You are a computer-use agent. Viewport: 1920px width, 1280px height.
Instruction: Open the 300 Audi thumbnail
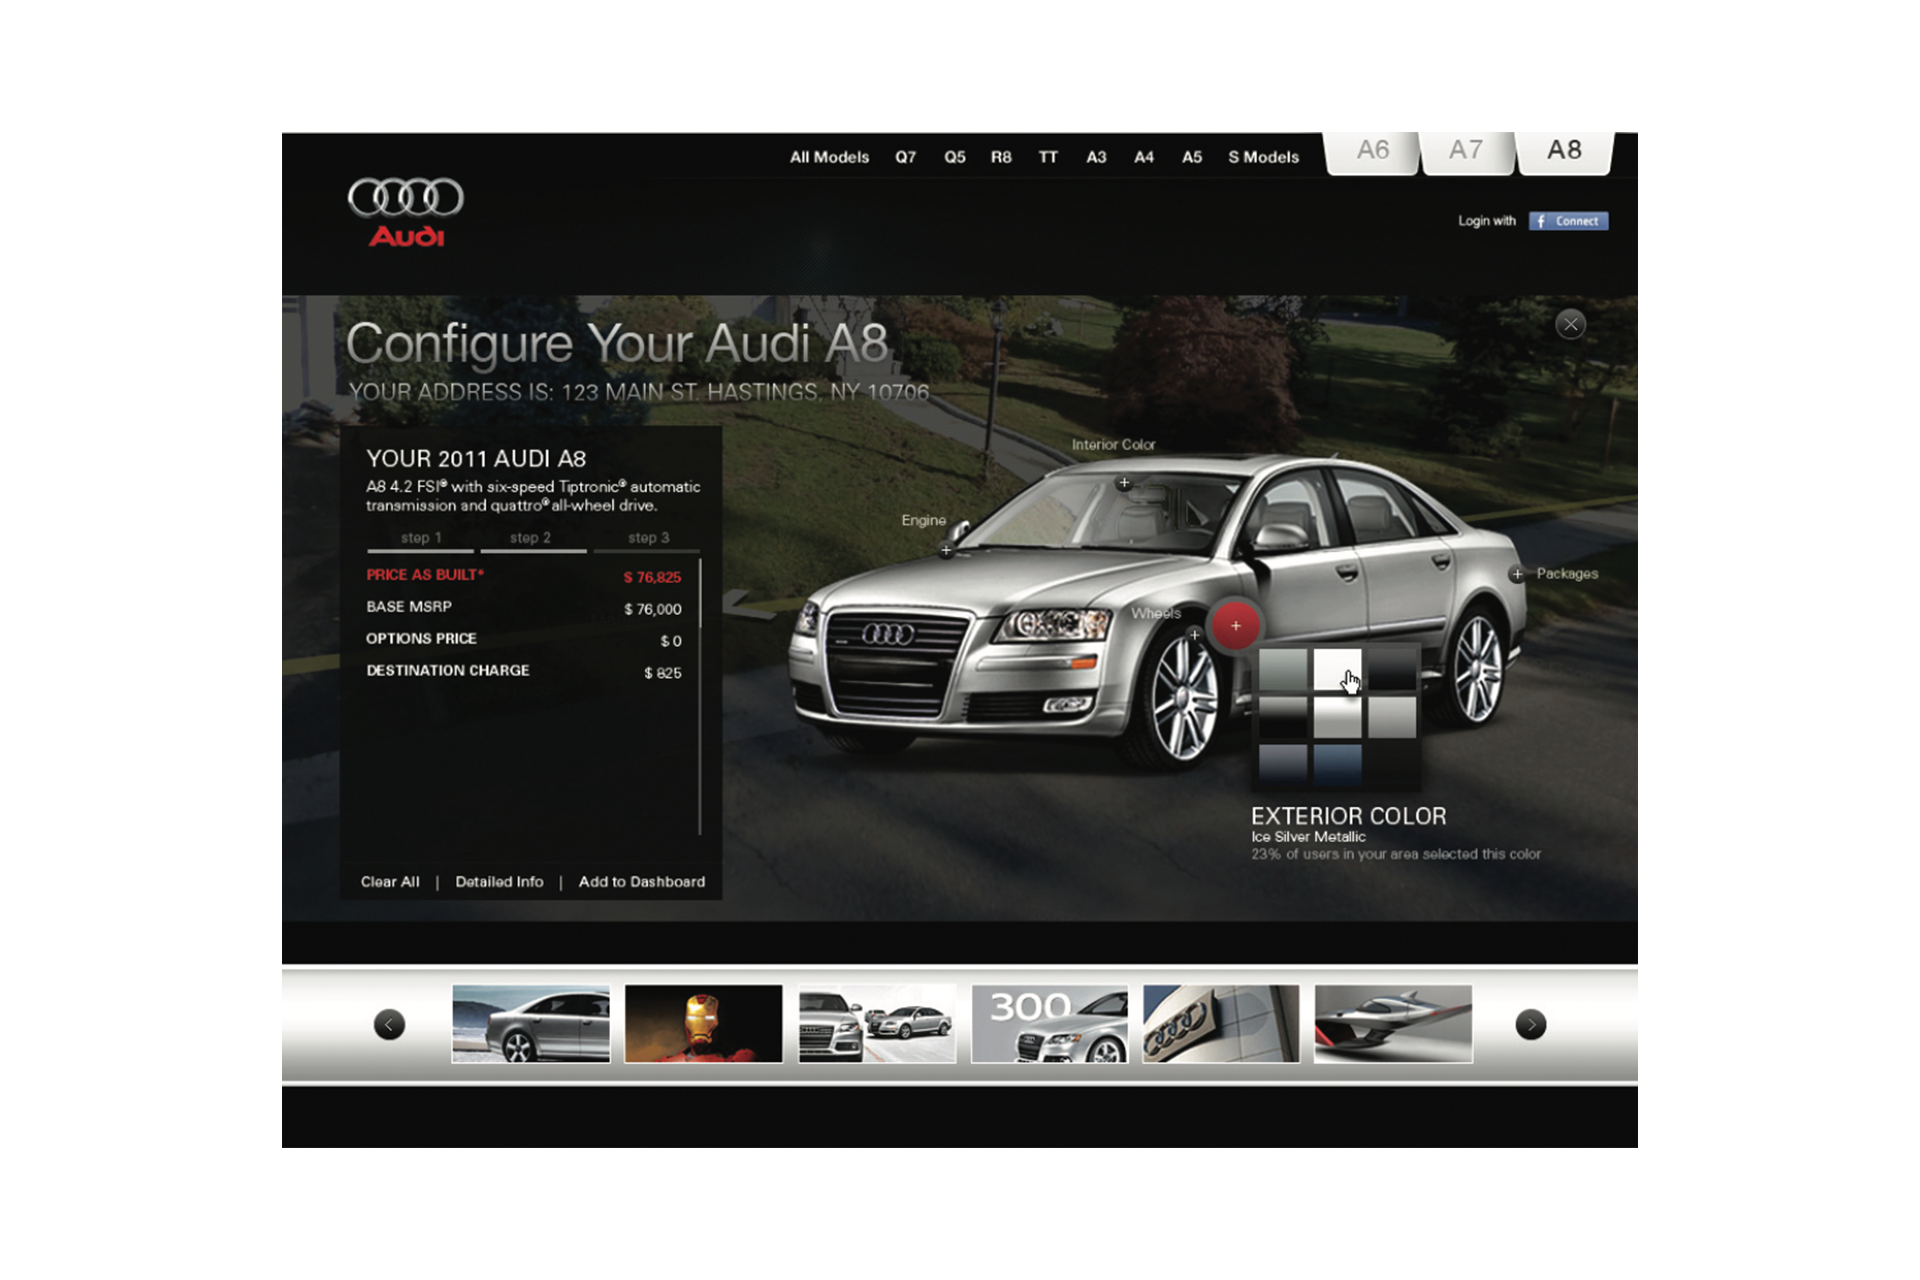[x=1049, y=1023]
